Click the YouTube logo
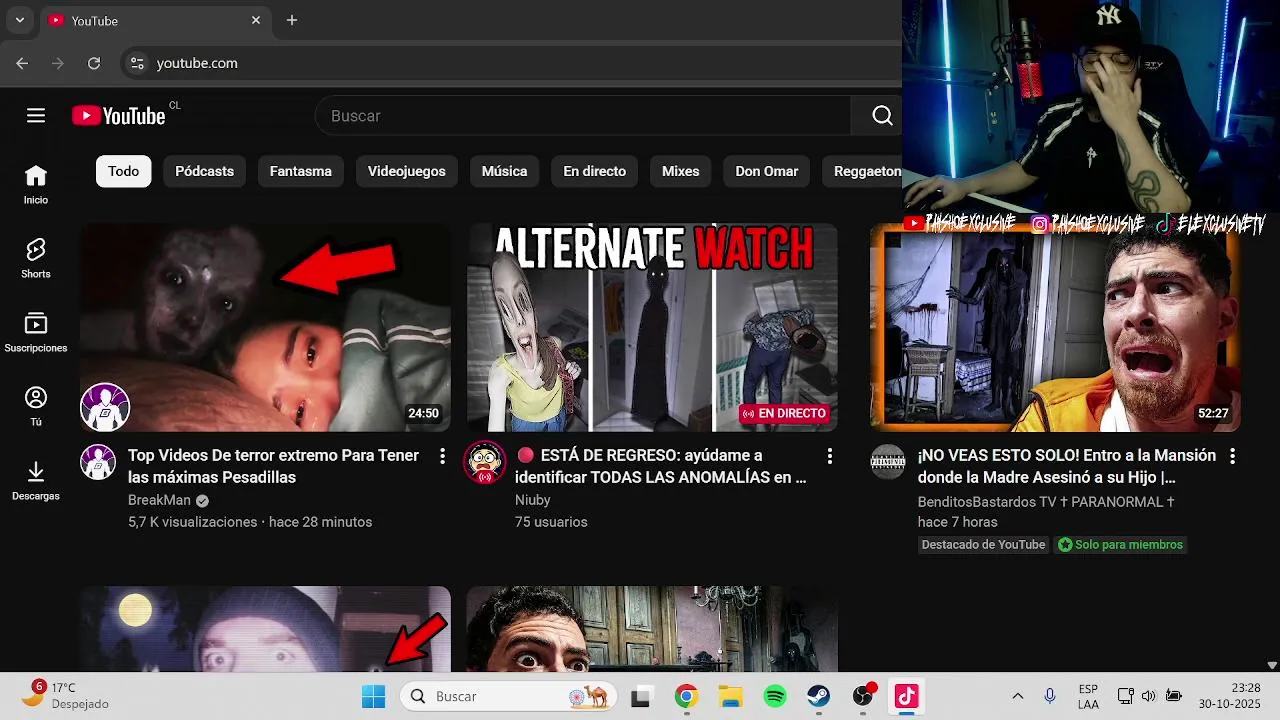 coord(118,116)
